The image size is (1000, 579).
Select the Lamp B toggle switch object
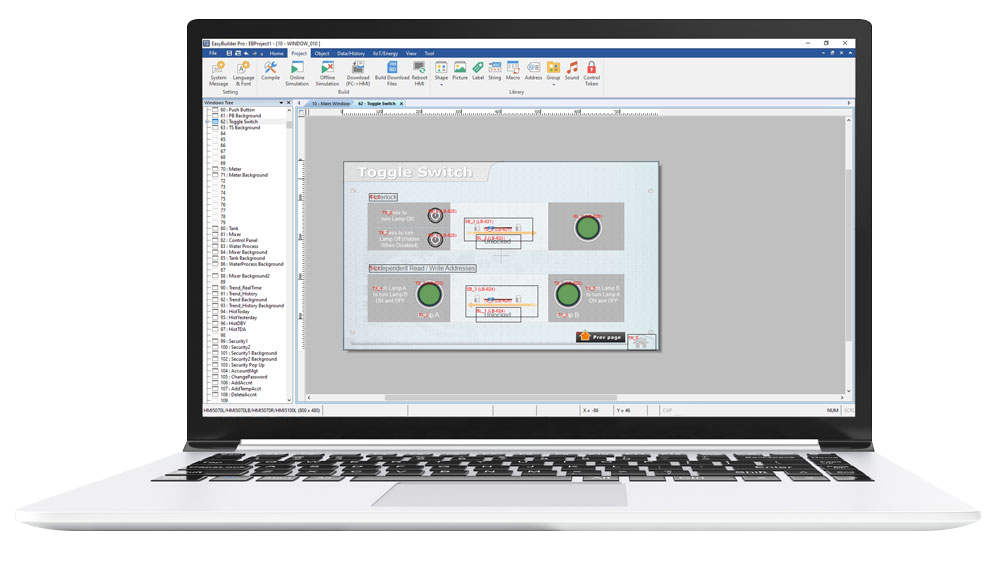point(568,295)
